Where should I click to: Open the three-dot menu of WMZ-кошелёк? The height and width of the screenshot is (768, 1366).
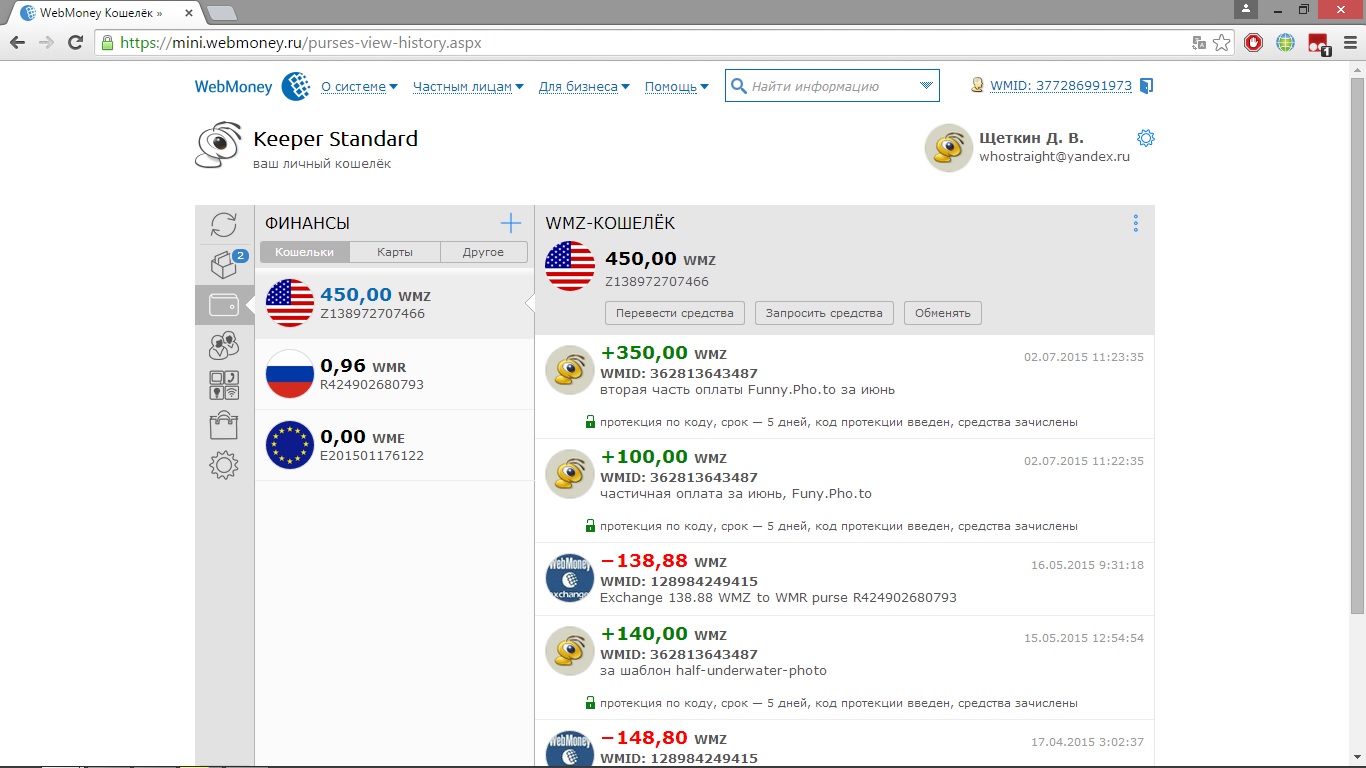pyautogui.click(x=1136, y=224)
